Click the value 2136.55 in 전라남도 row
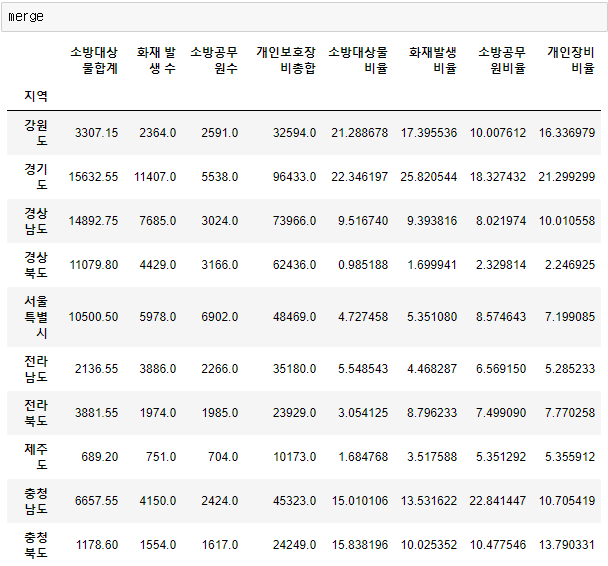Image resolution: width=608 pixels, height=566 pixels. [x=97, y=369]
